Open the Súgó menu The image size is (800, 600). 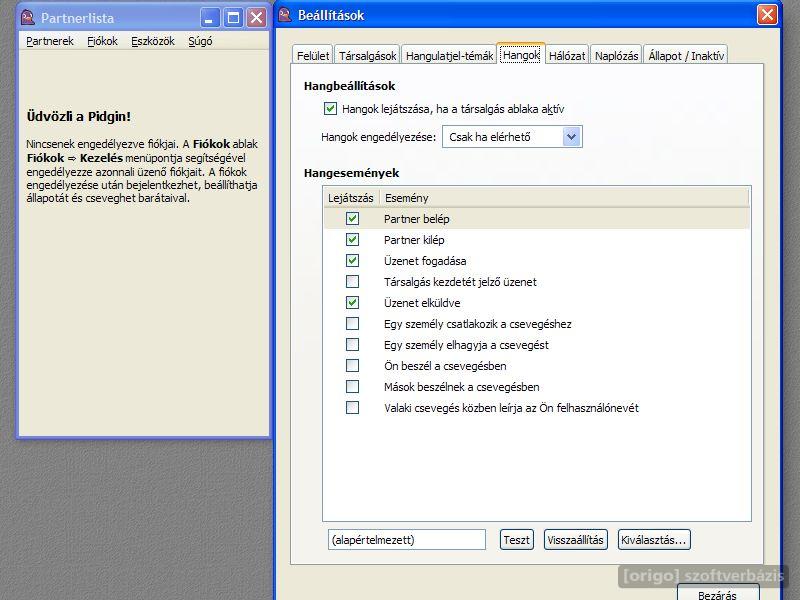click(x=200, y=41)
